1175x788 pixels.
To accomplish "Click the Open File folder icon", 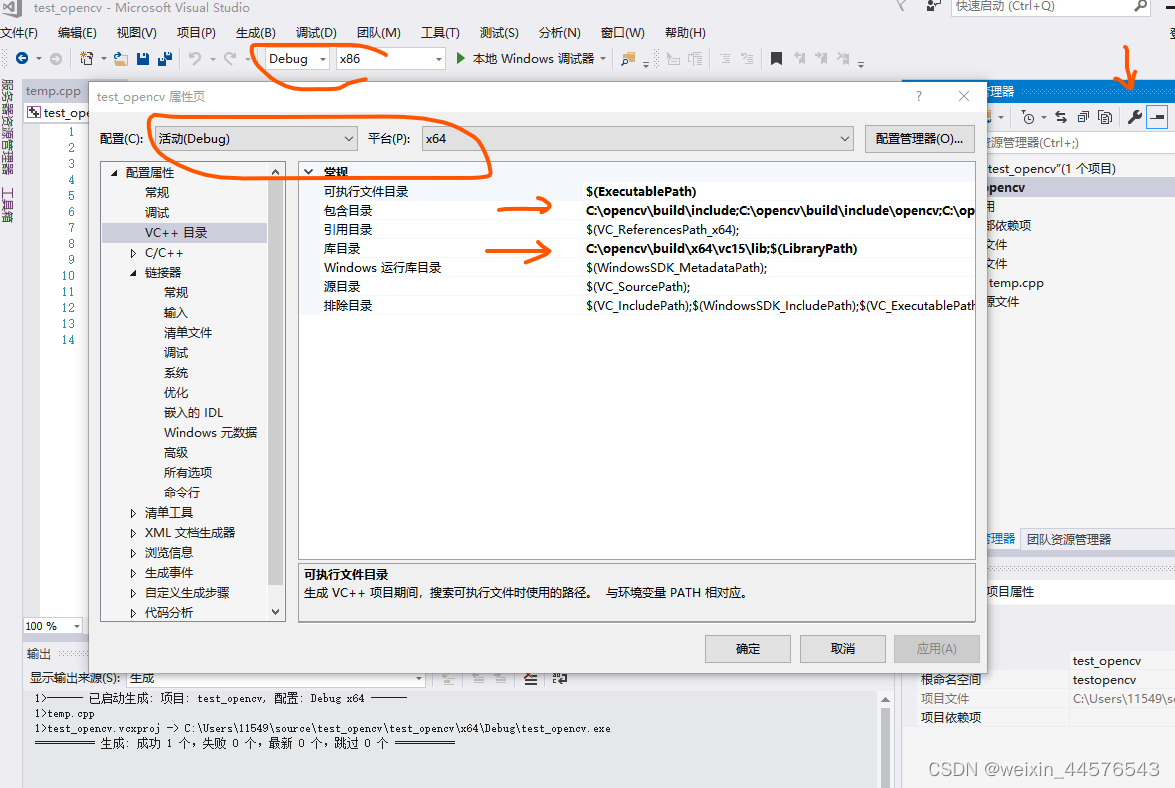I will (x=121, y=58).
